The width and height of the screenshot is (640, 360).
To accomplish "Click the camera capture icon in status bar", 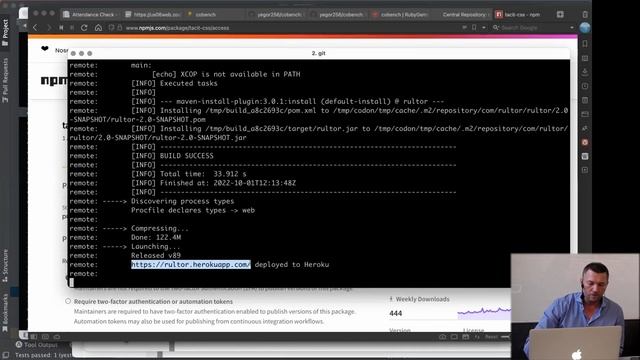I will [442, 337].
